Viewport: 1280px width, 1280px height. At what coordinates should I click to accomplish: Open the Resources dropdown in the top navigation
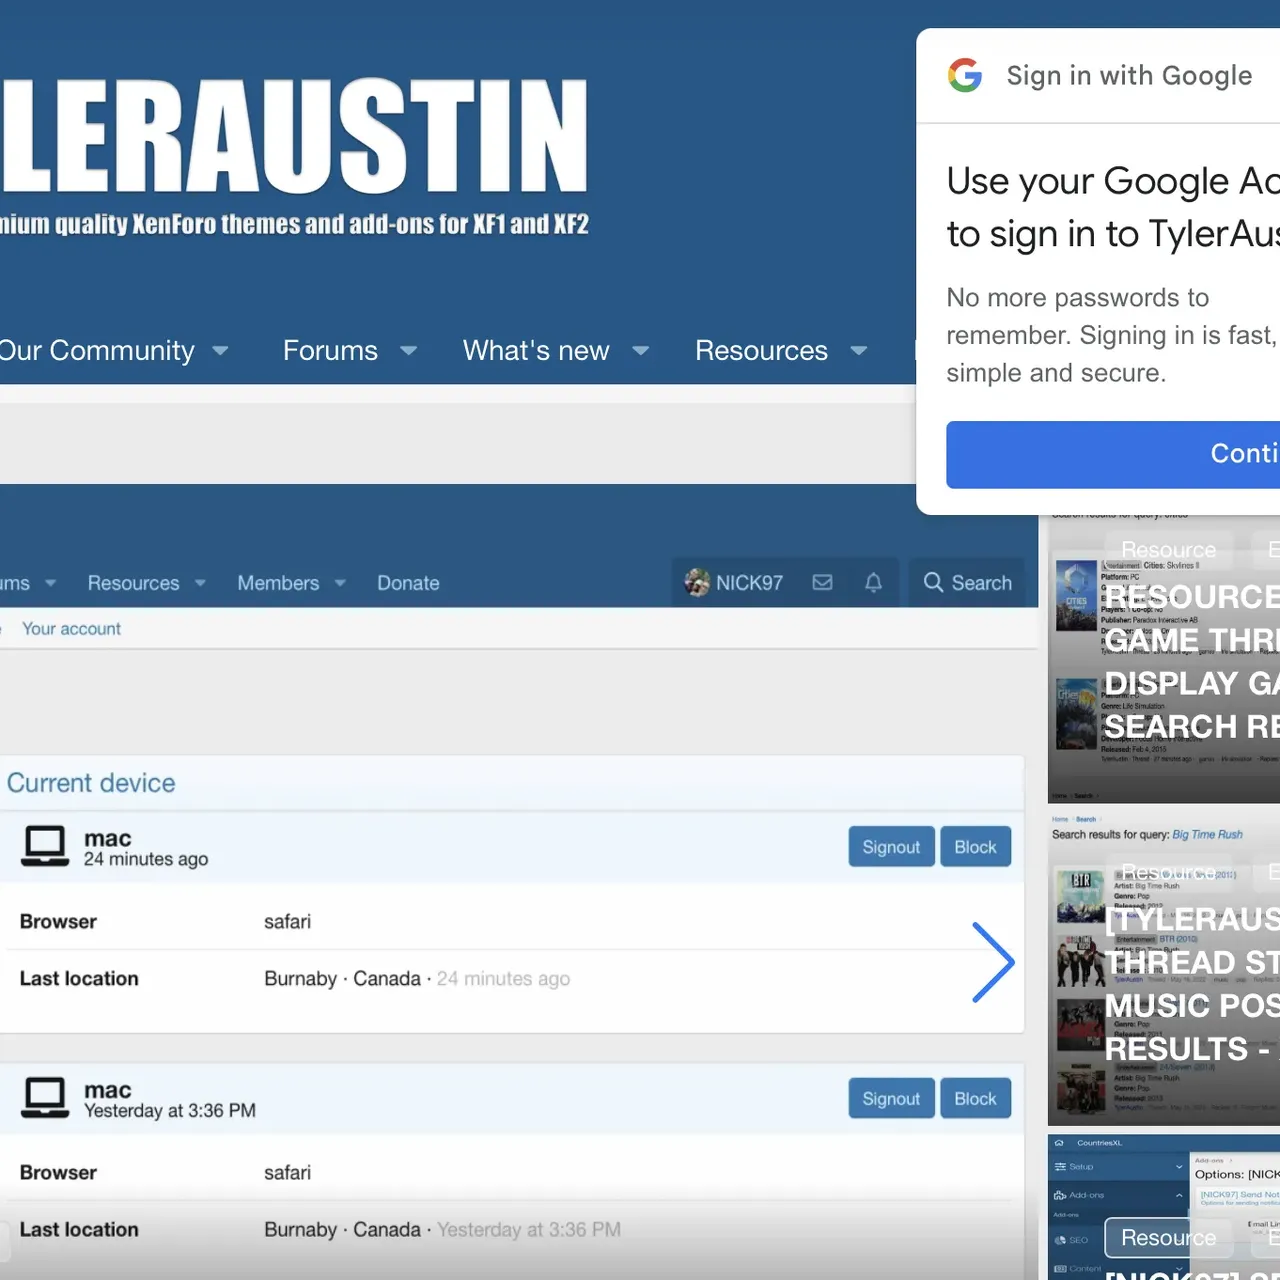pyautogui.click(x=762, y=351)
